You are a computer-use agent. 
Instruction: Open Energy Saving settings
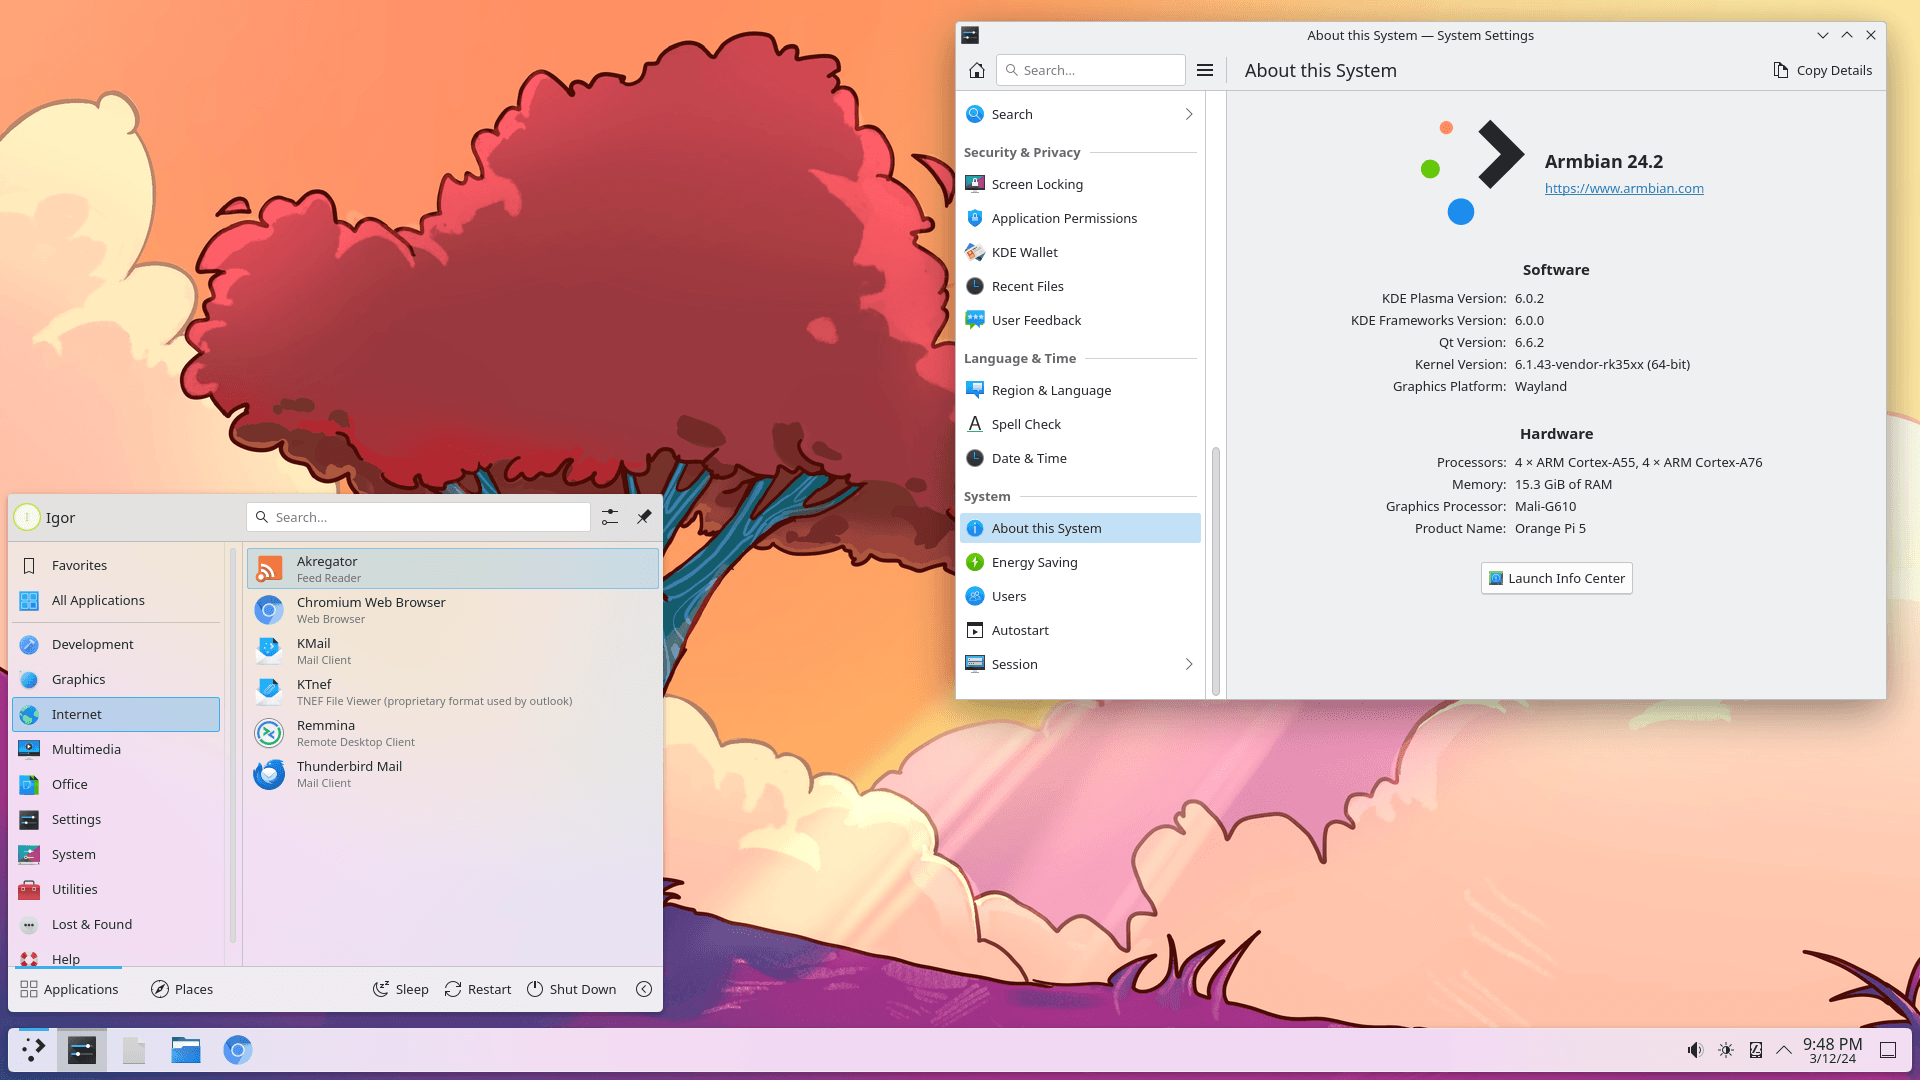pos(1034,562)
